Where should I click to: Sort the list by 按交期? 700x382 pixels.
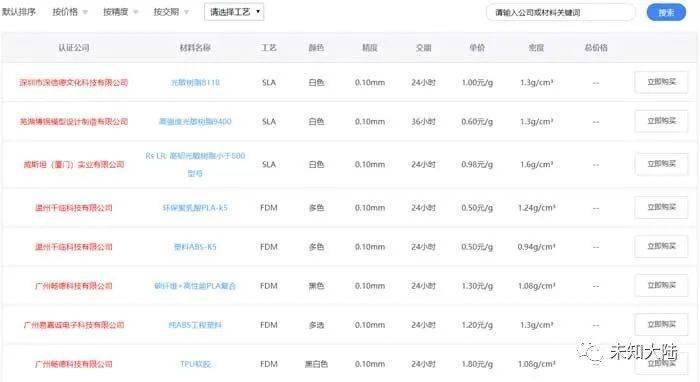[166, 12]
